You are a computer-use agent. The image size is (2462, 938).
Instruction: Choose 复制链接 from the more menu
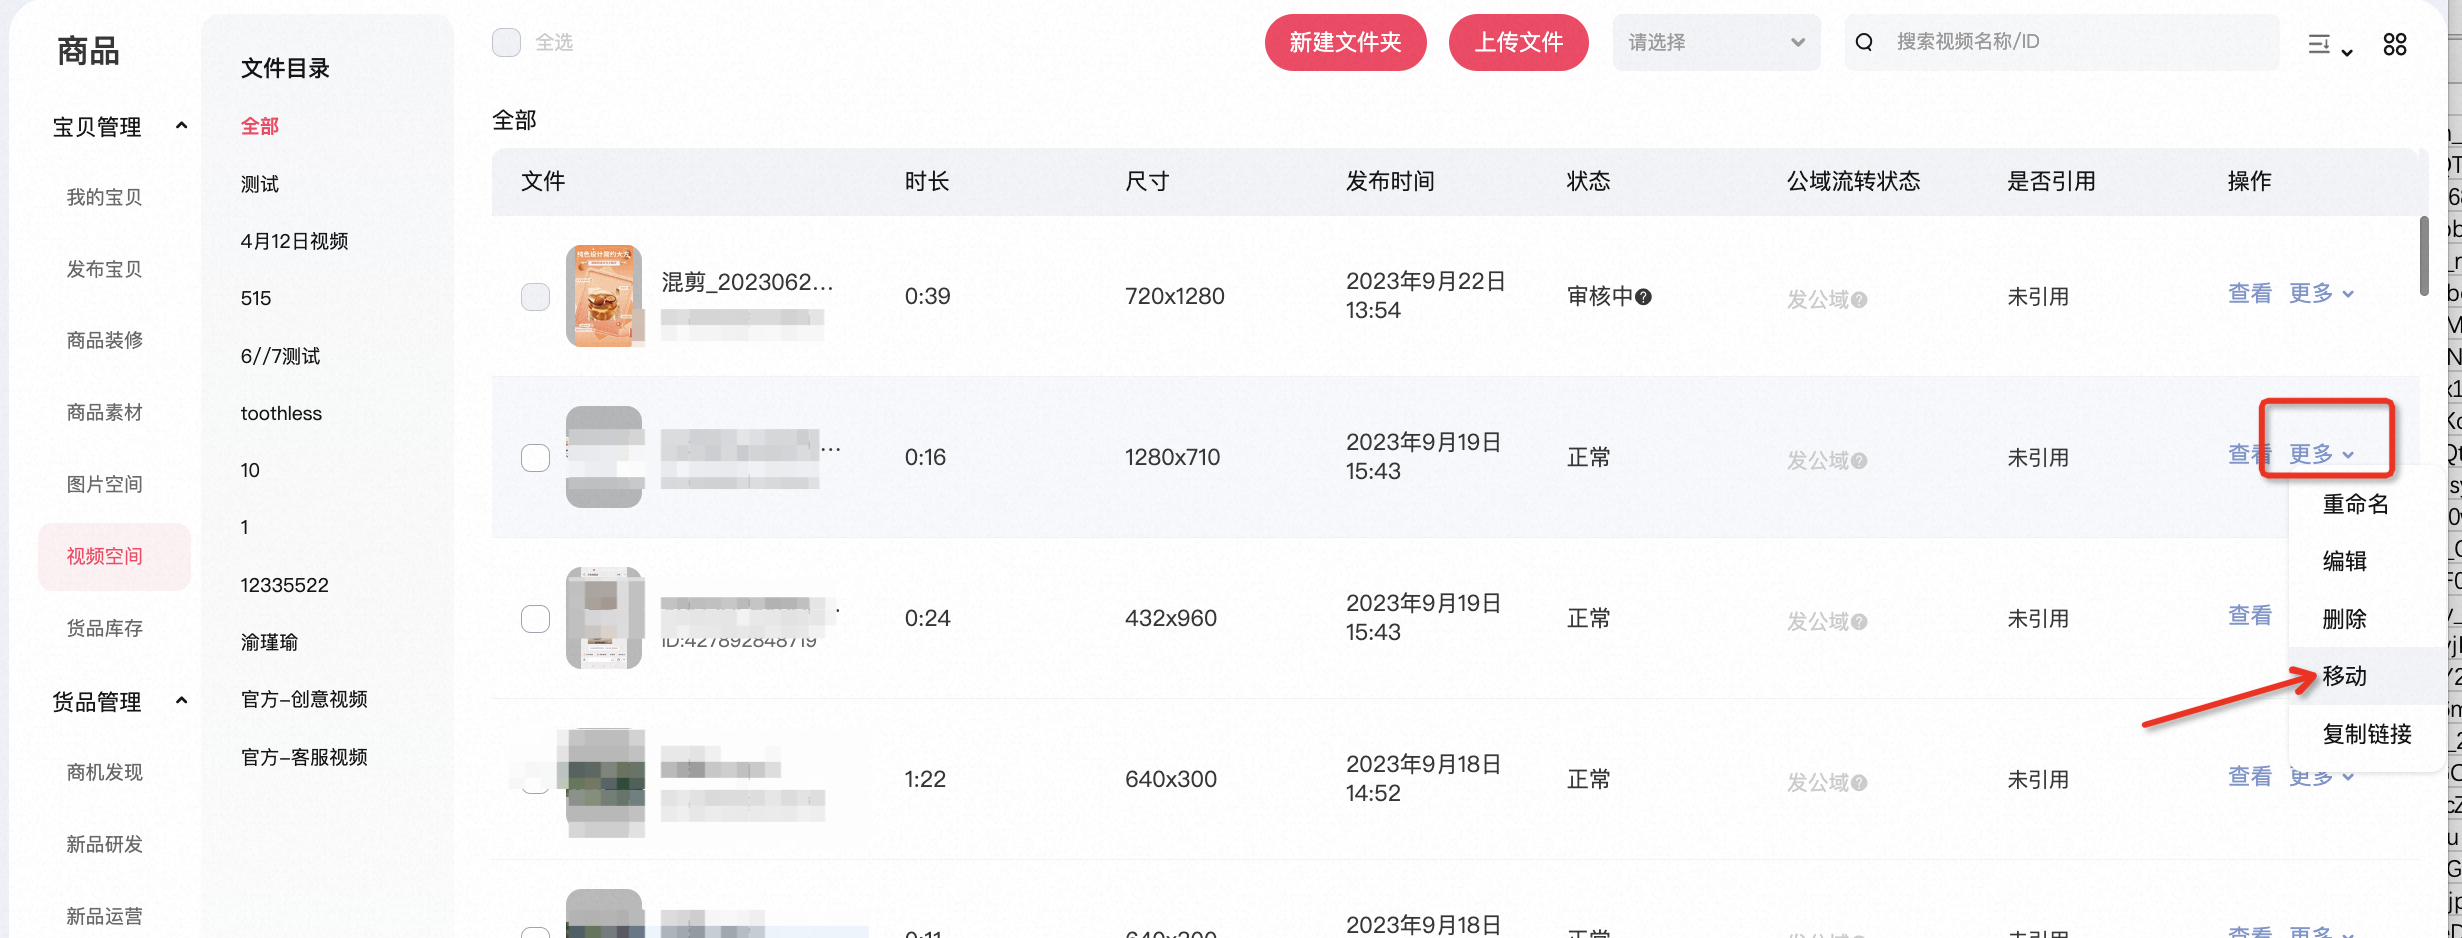2367,734
